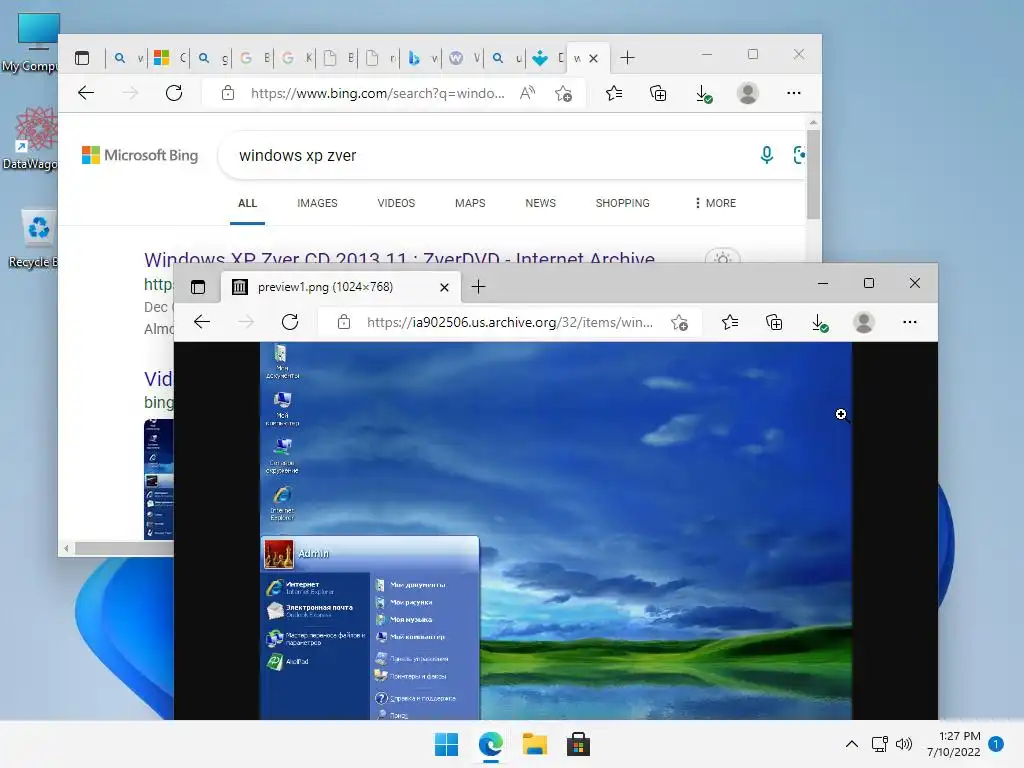The height and width of the screenshot is (768, 1024).
Task: Expand MORE search categories
Action: pos(715,203)
